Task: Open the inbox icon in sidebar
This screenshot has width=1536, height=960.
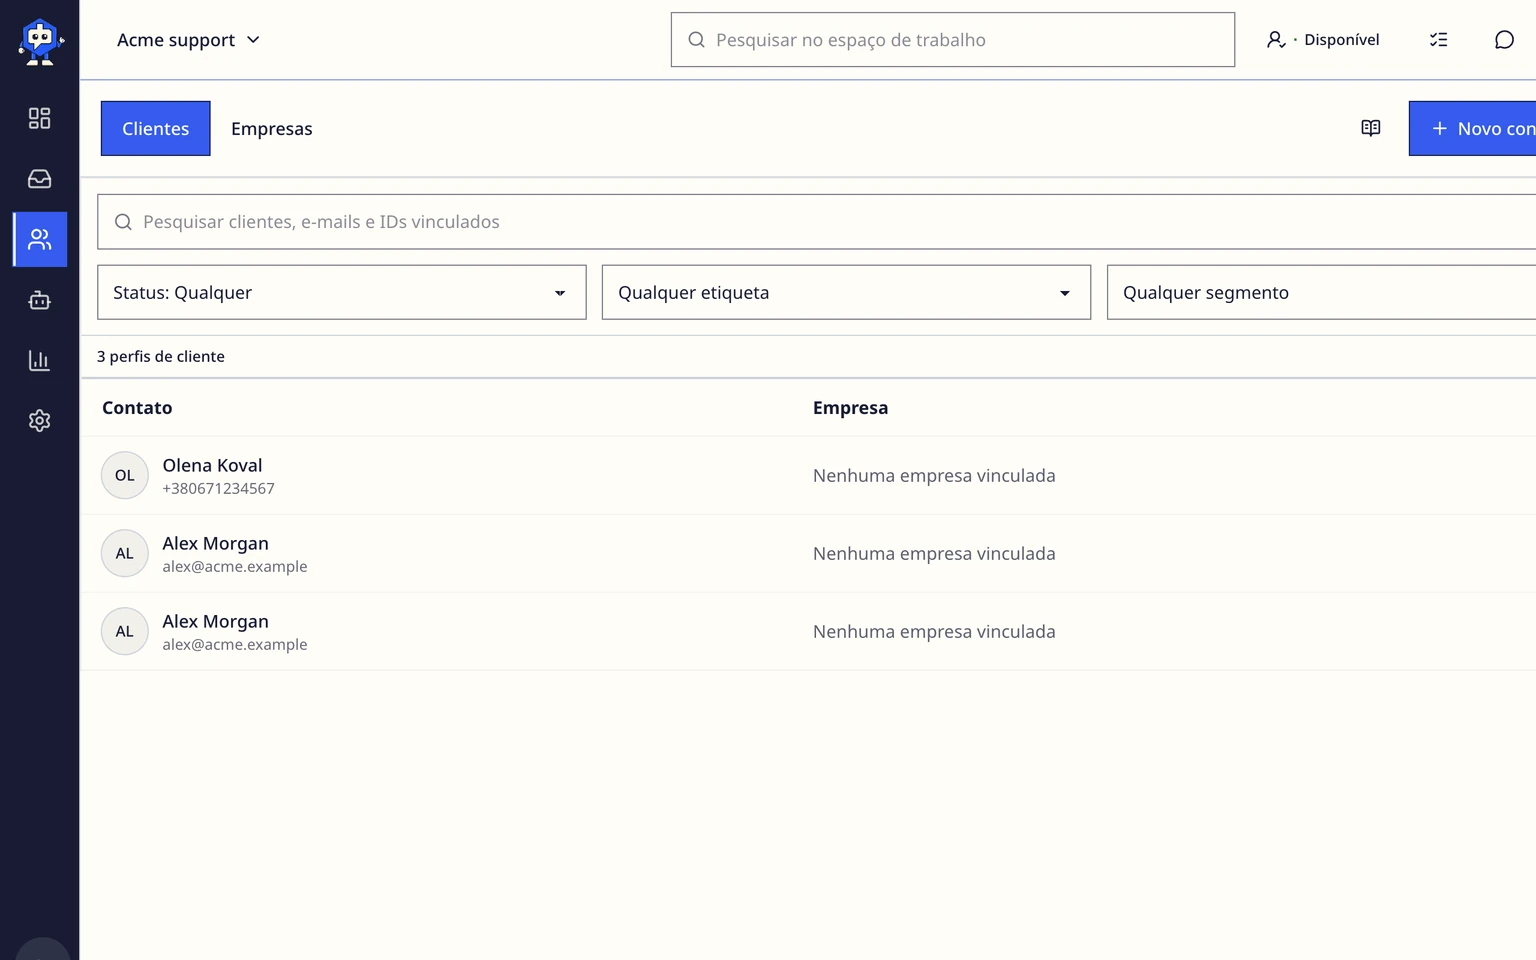Action: click(x=40, y=179)
